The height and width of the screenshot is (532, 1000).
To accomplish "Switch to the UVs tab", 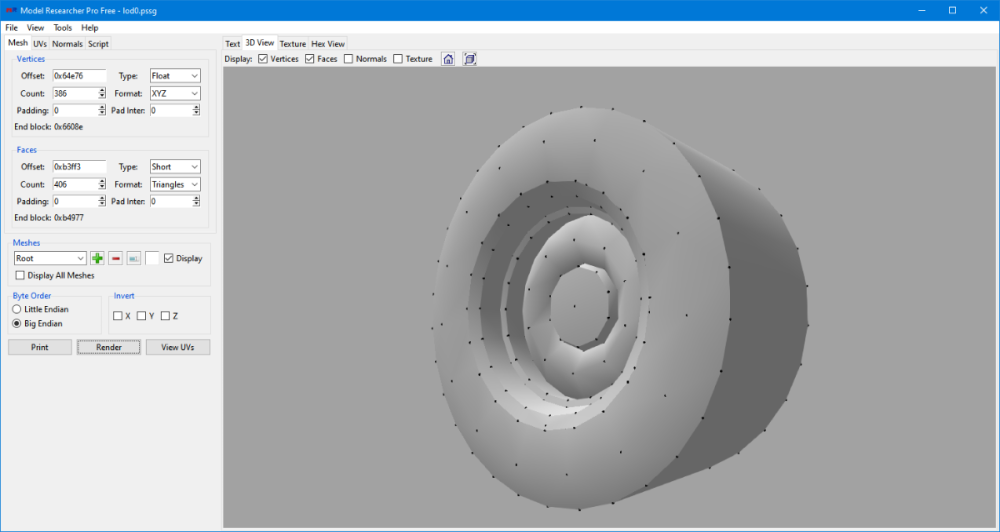I will (x=40, y=44).
